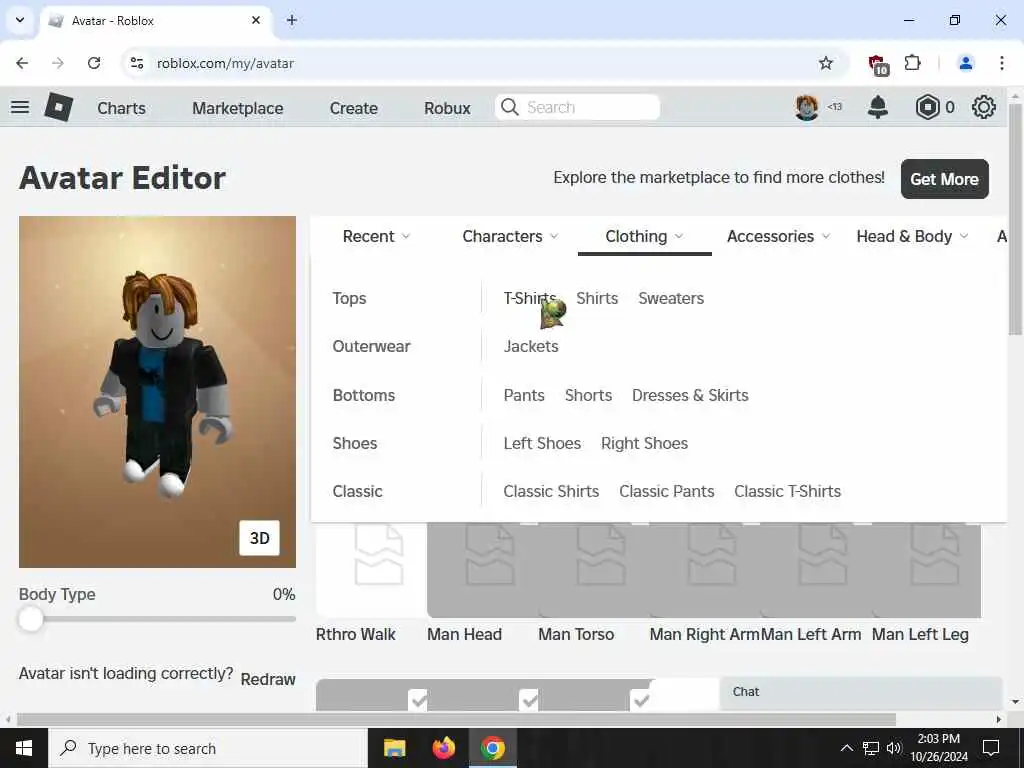1024x768 pixels.
Task: Select the Man Left Leg thumbnail
Action: point(926,569)
